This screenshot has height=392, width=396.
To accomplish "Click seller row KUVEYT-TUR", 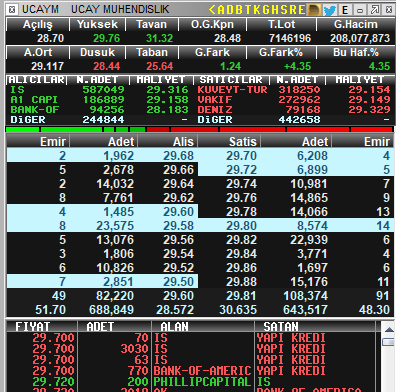I will point(294,90).
